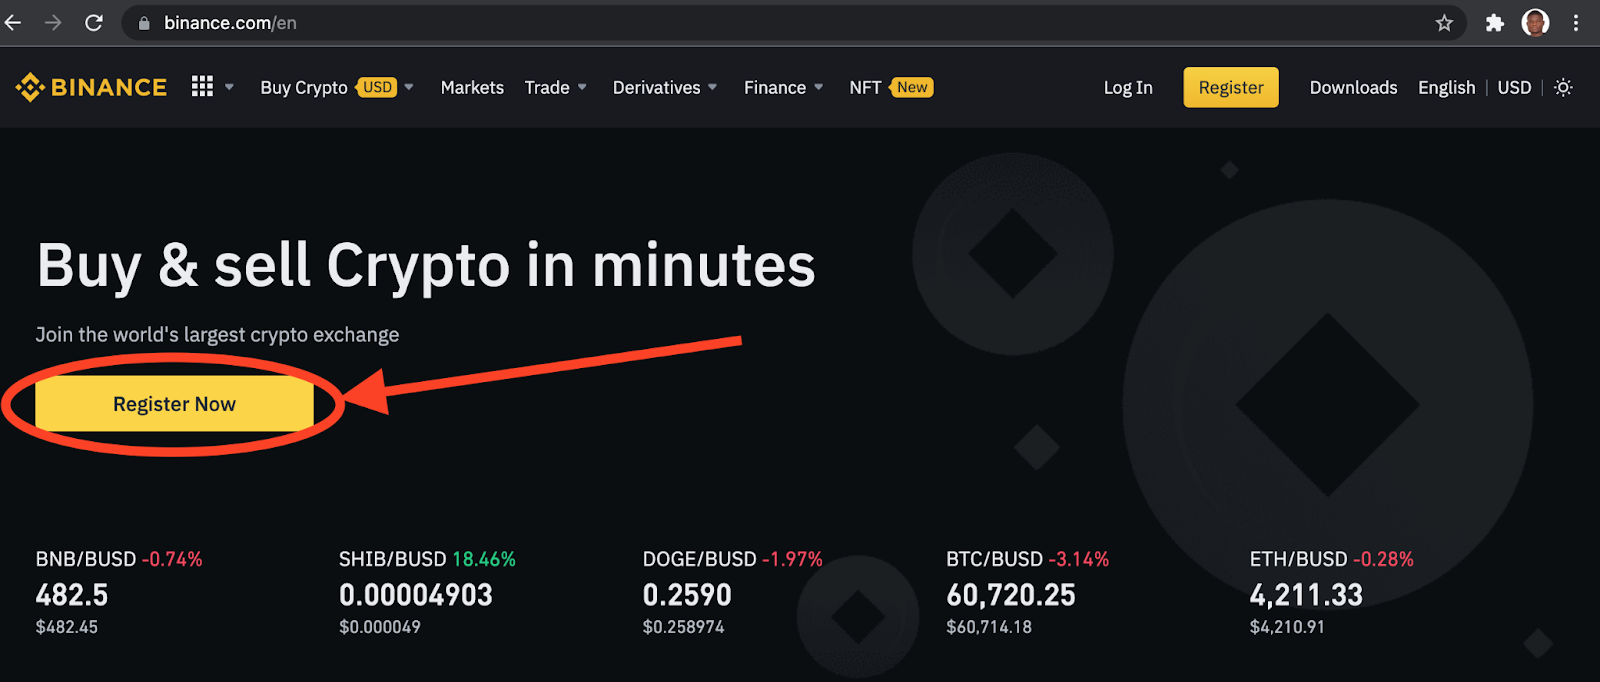The width and height of the screenshot is (1600, 682).
Task: Click the -3.14% BTC change value
Action: click(1079, 559)
